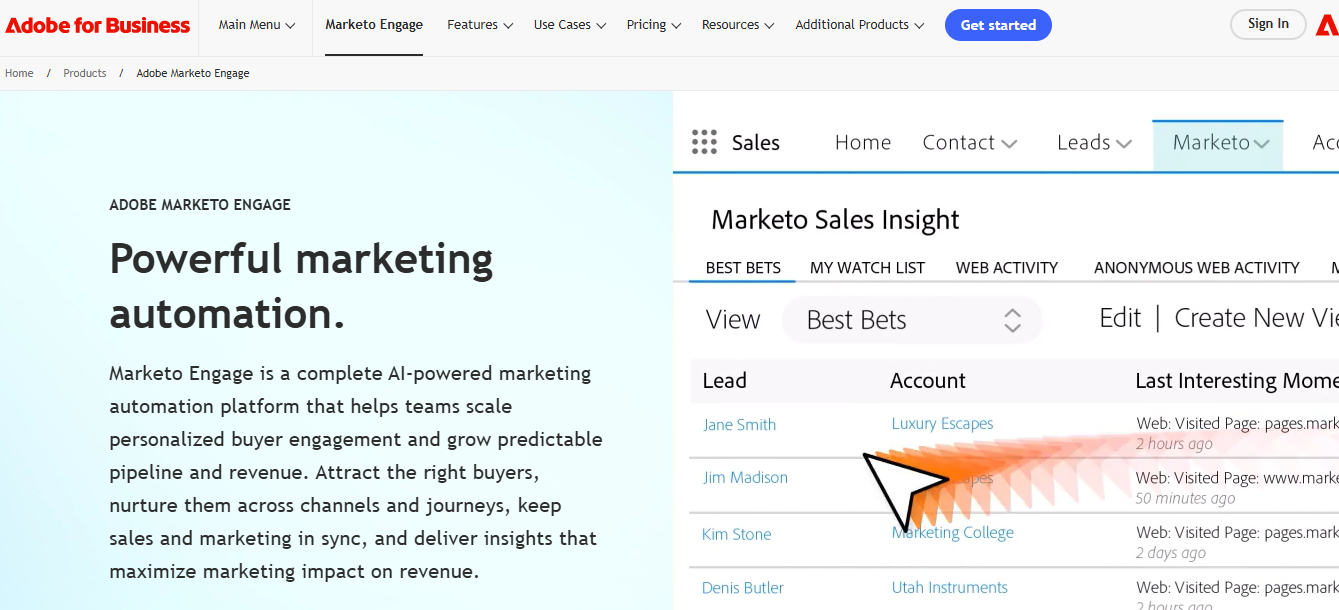Switch to the MY WATCH LIST tab
Image resolution: width=1339 pixels, height=610 pixels.
[867, 267]
